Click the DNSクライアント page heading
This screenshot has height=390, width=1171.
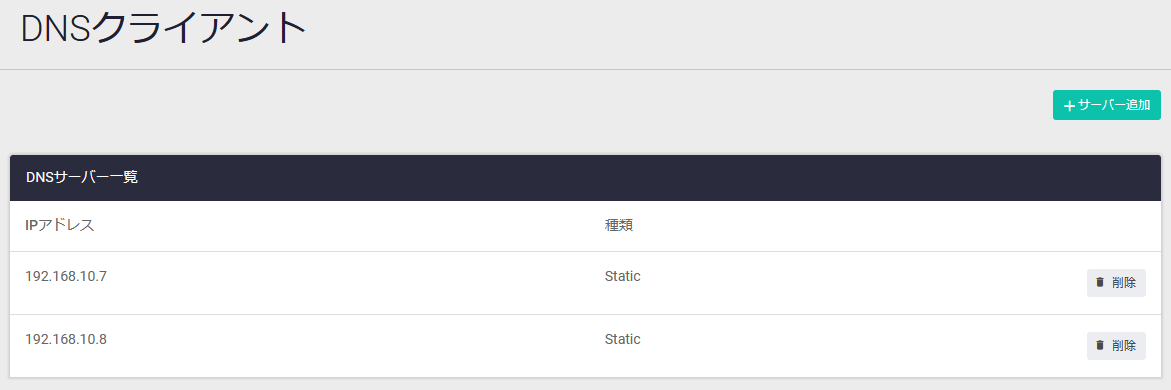[x=164, y=30]
